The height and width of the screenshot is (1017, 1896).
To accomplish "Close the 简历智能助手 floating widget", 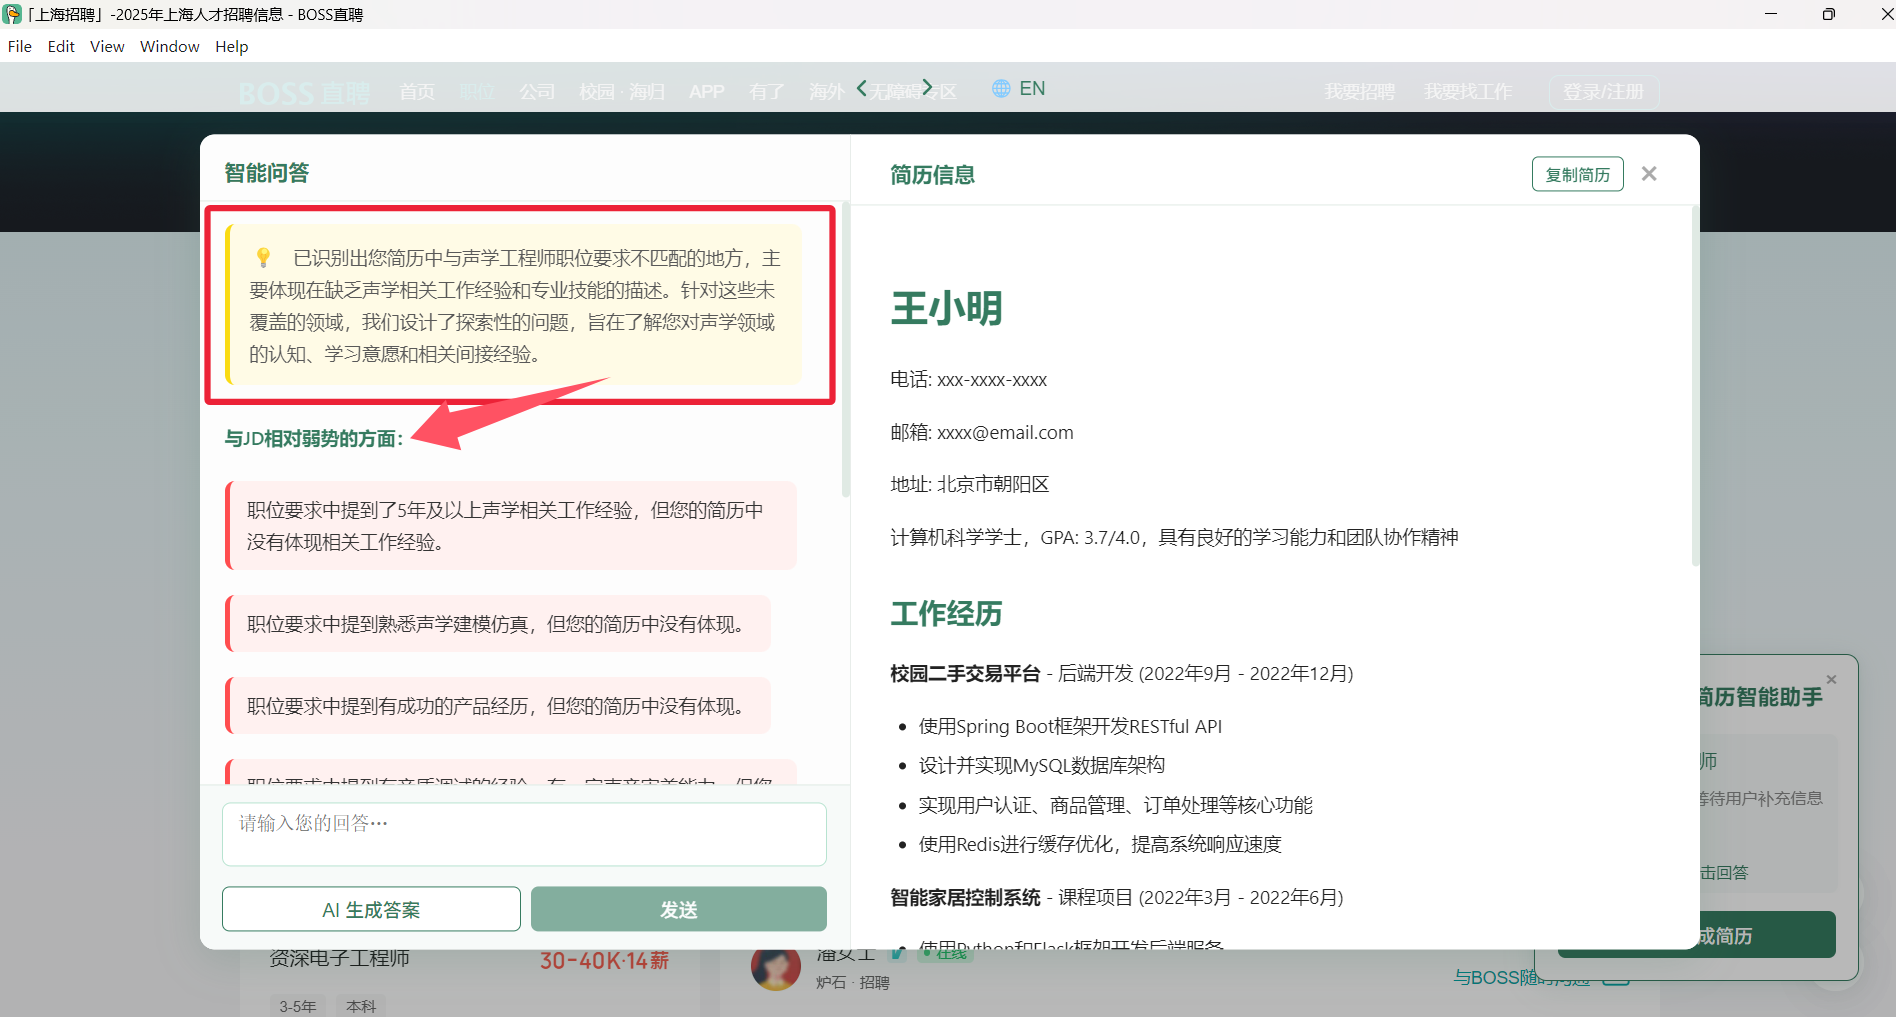I will coord(1832,680).
